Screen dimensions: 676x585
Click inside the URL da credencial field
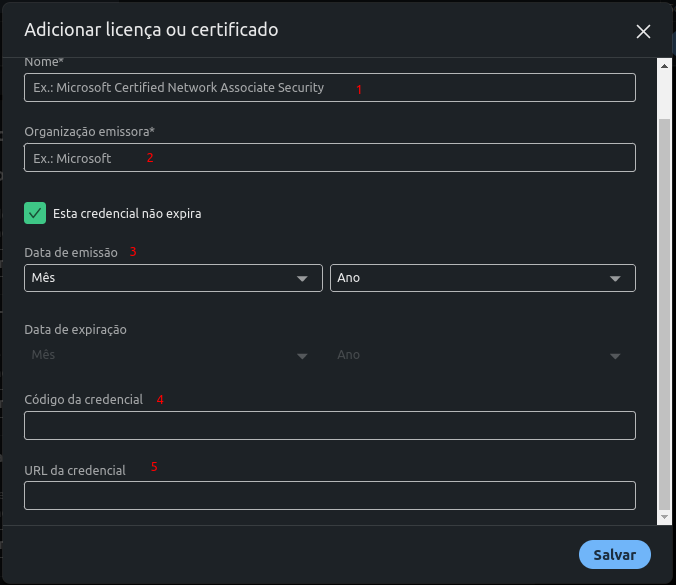(x=329, y=496)
